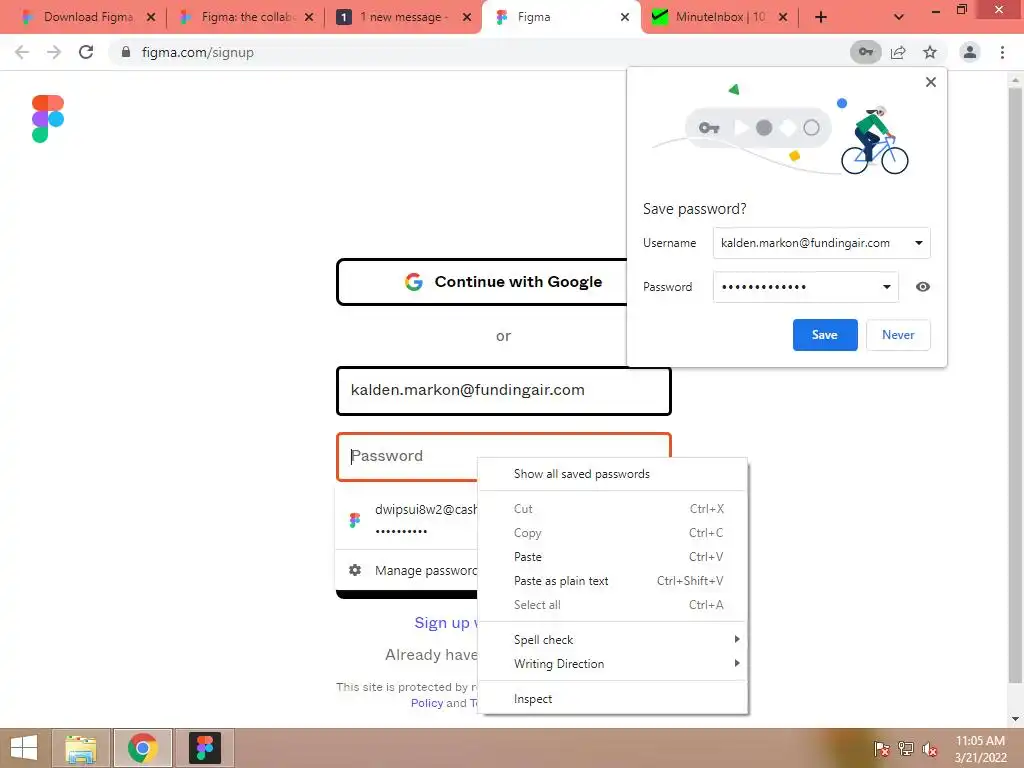The image size is (1024, 768).
Task: Choose Paste as plain text
Action: click(613, 581)
